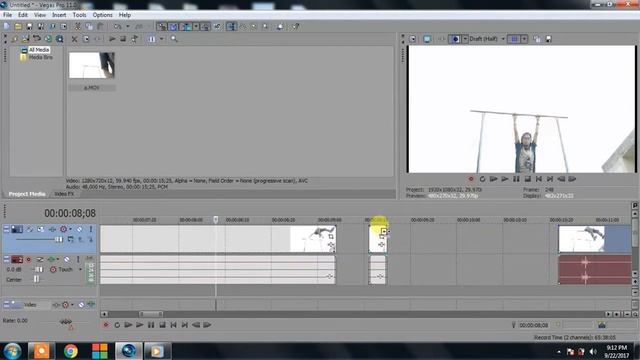Screen dimensions: 640x360
Task: Play from start on the timeline transport bar
Action: click(128, 325)
